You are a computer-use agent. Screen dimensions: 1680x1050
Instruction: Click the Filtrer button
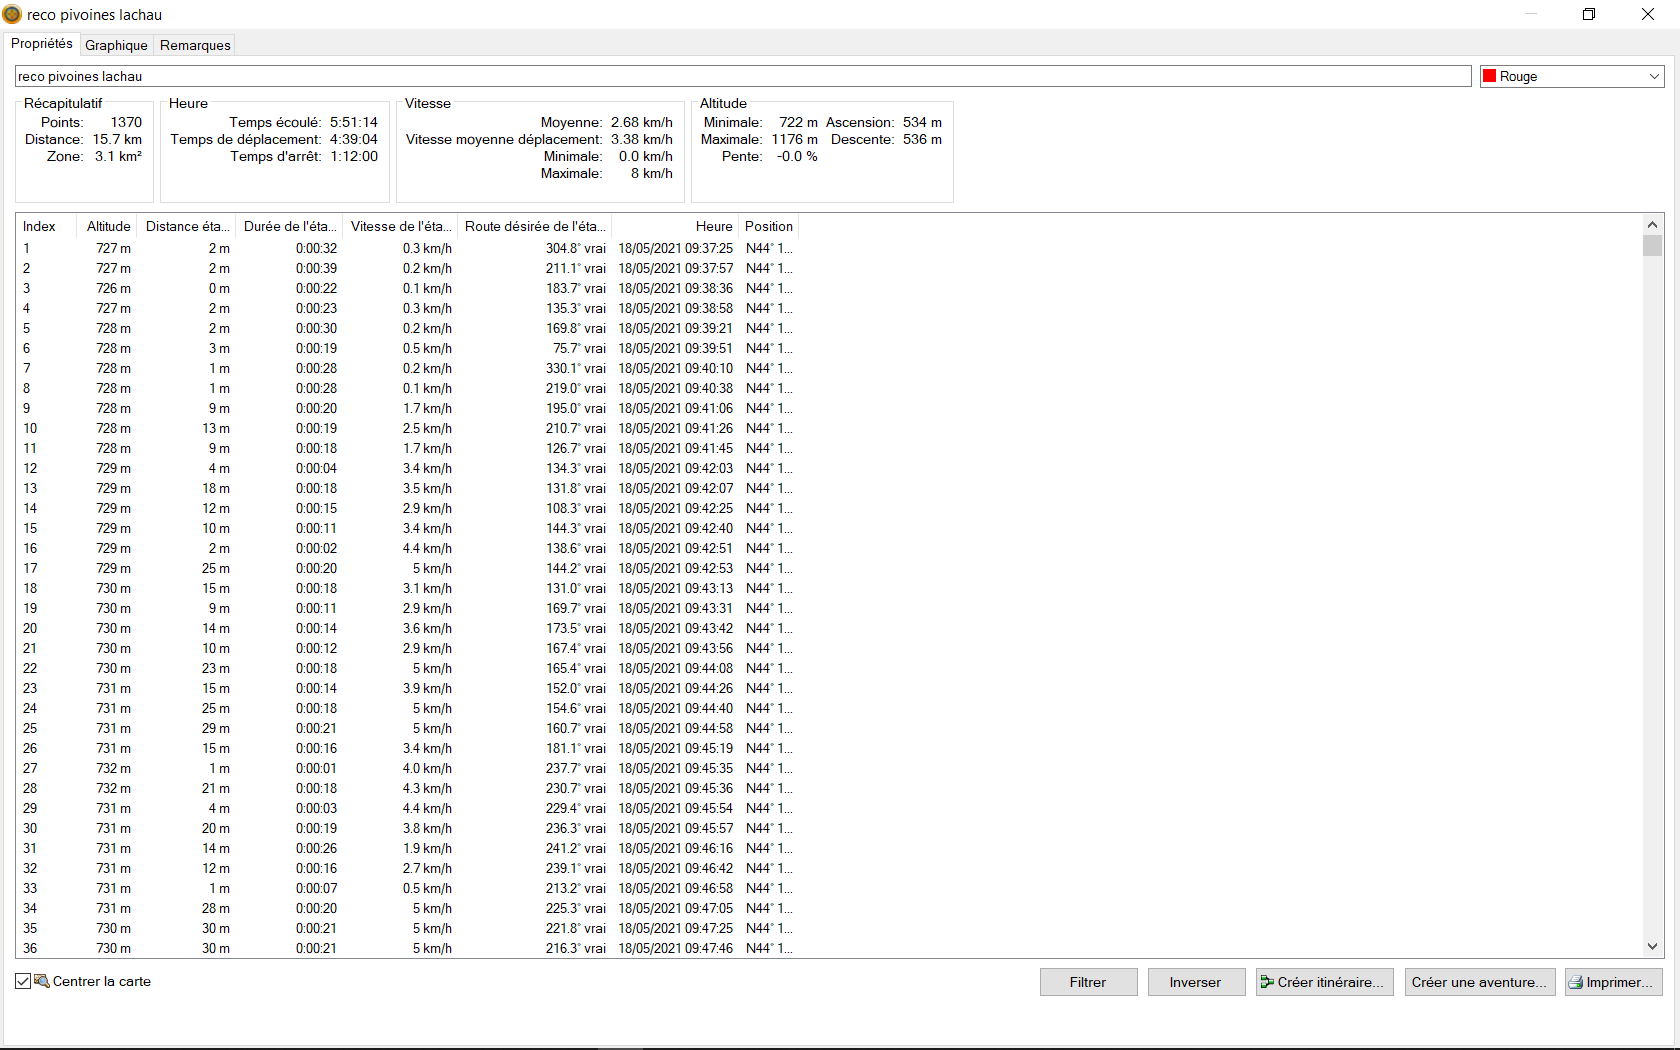point(1088,982)
